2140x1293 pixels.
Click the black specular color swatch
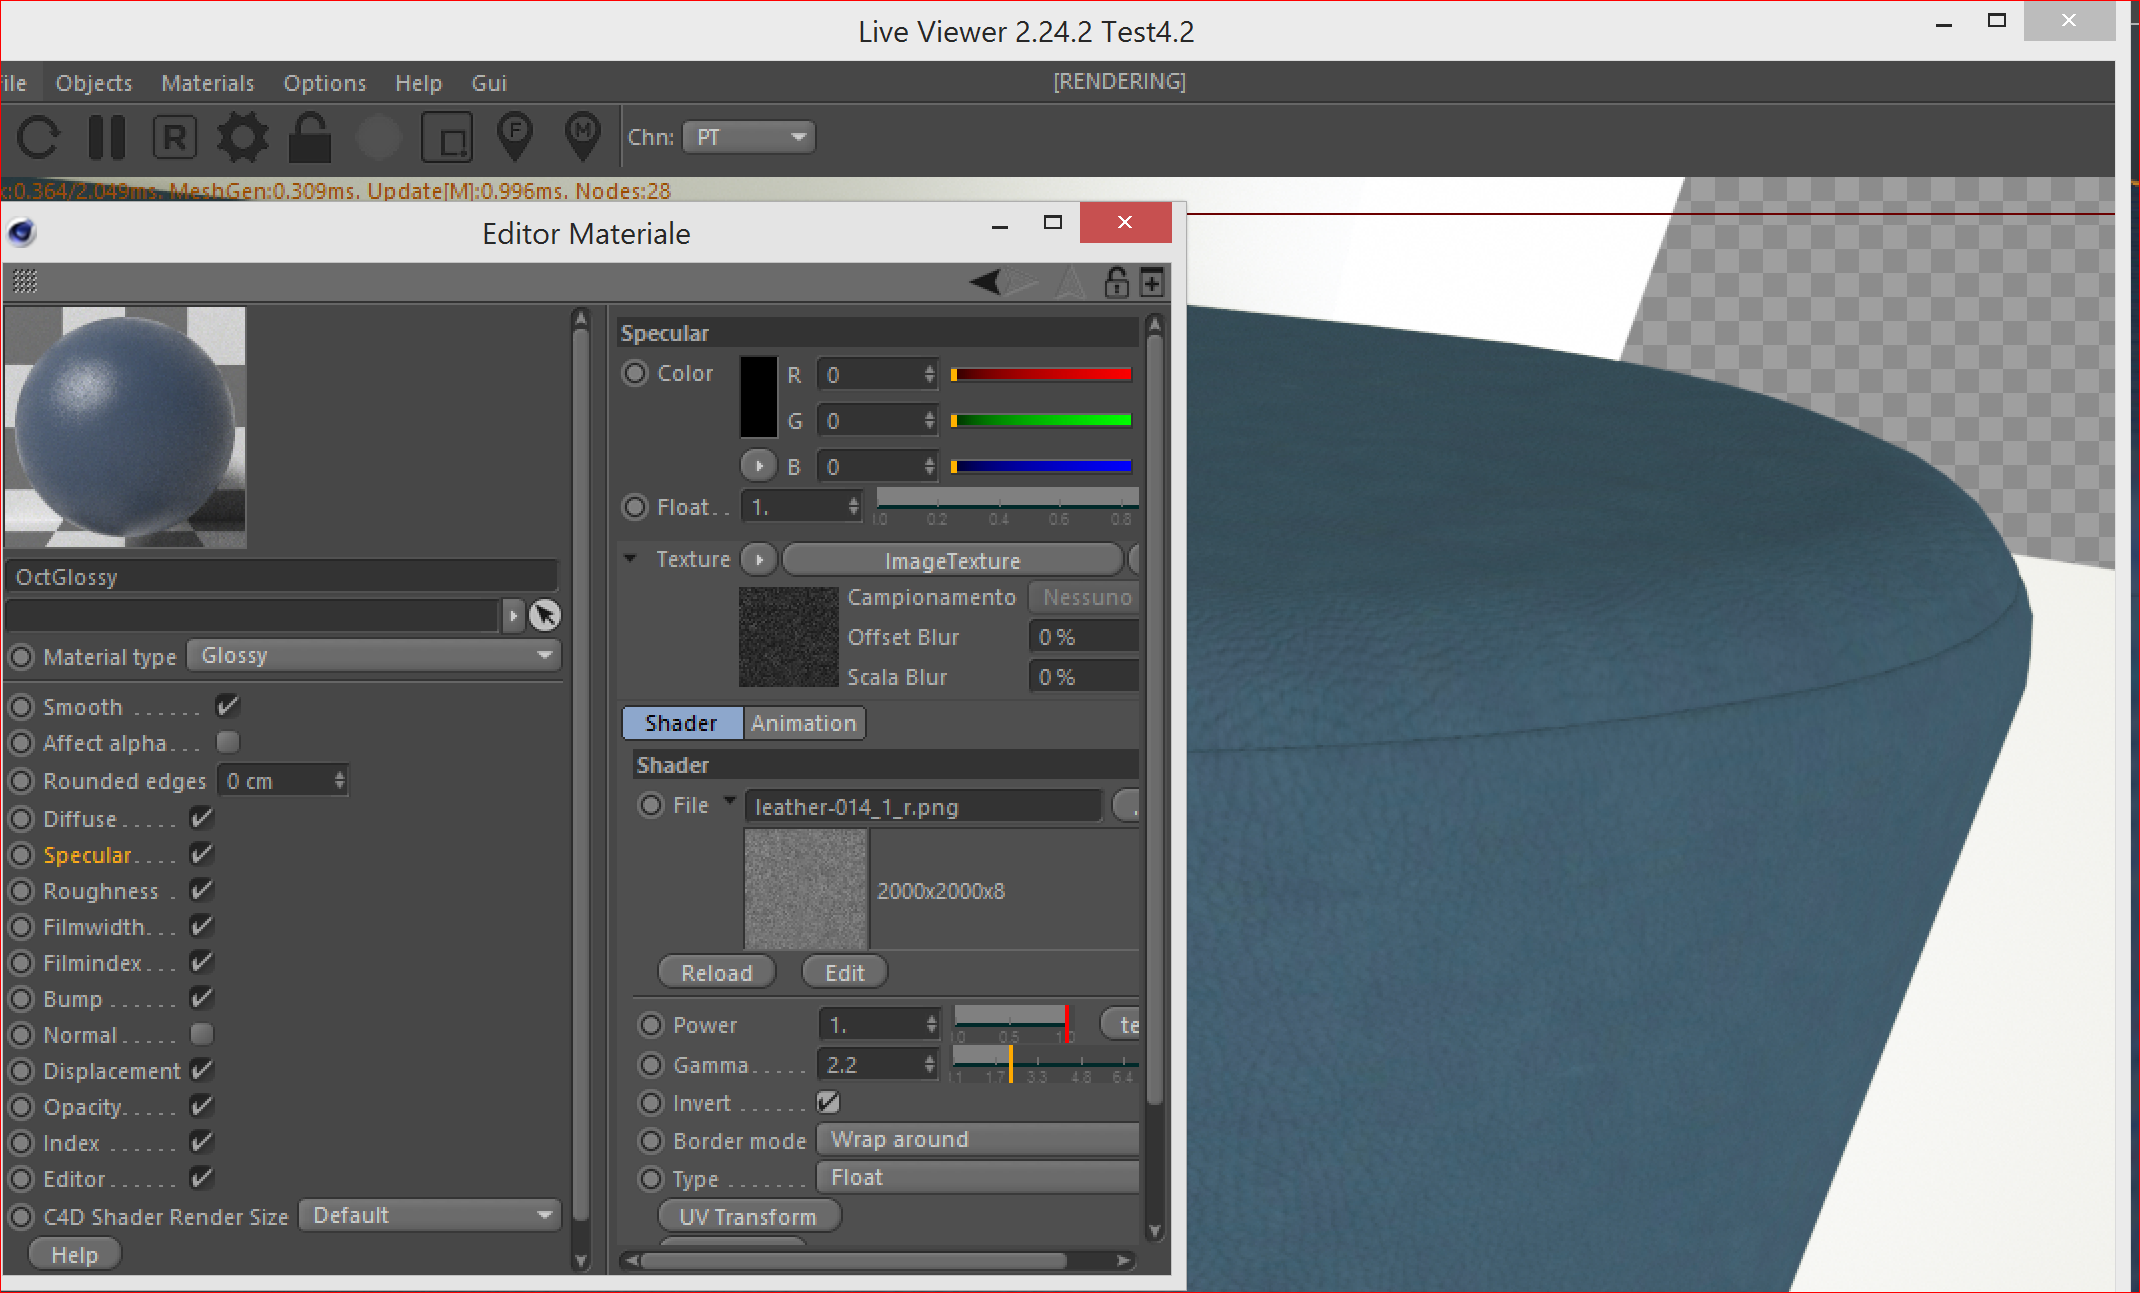pos(758,397)
